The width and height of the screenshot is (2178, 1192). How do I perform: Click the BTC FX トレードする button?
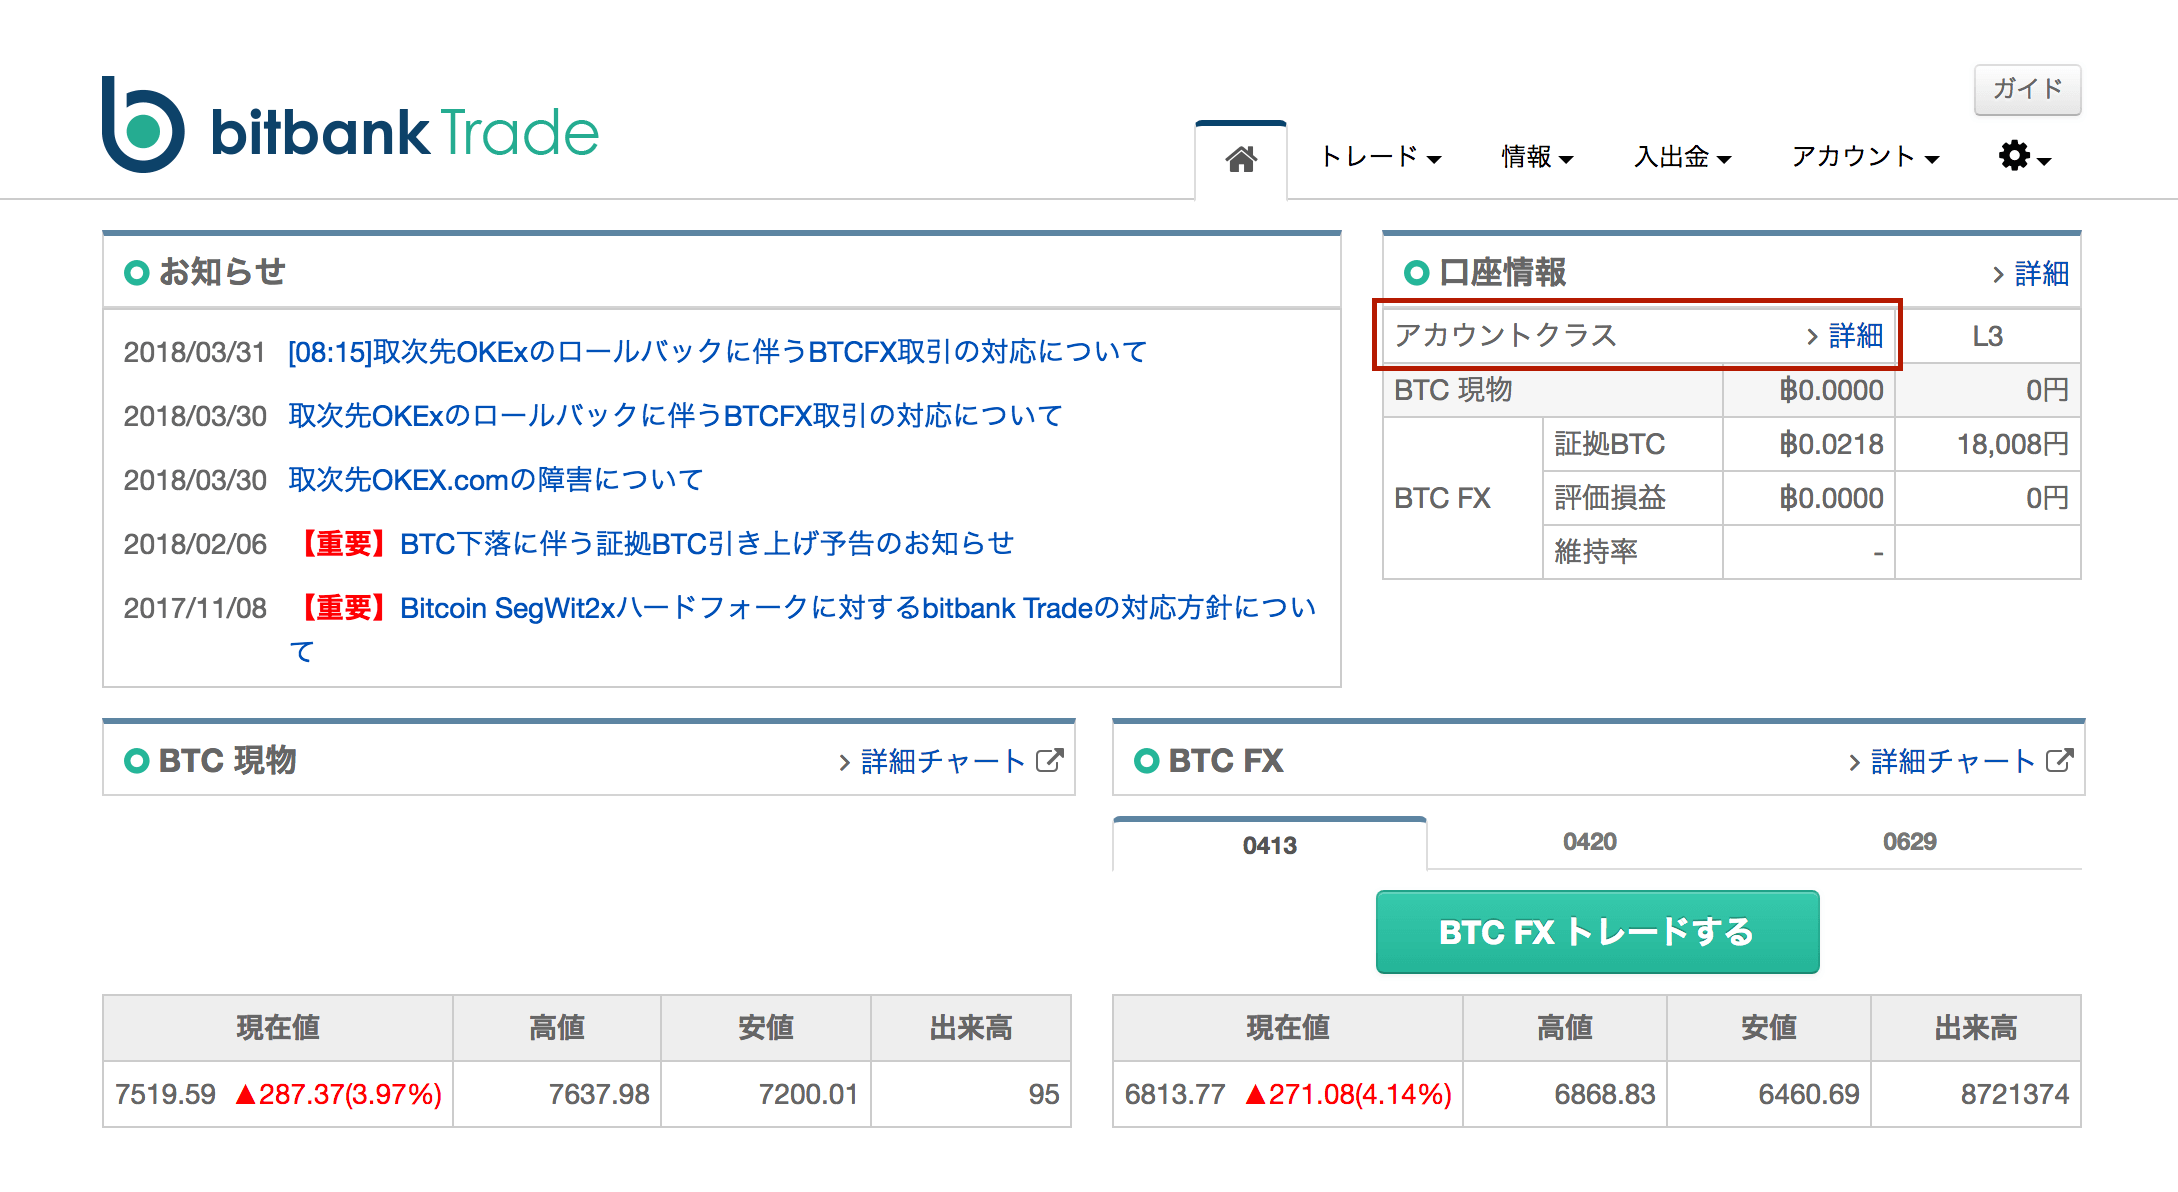1597,931
